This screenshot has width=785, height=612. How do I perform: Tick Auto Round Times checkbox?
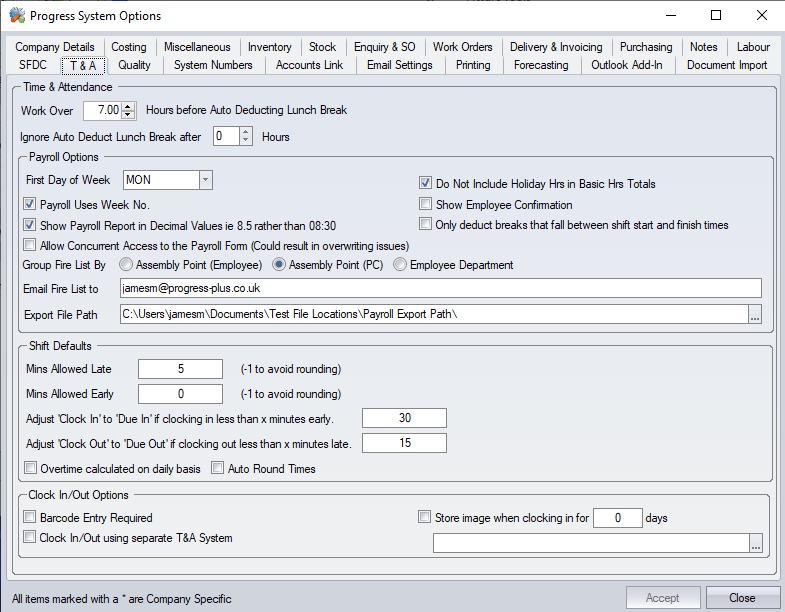pyautogui.click(x=218, y=468)
